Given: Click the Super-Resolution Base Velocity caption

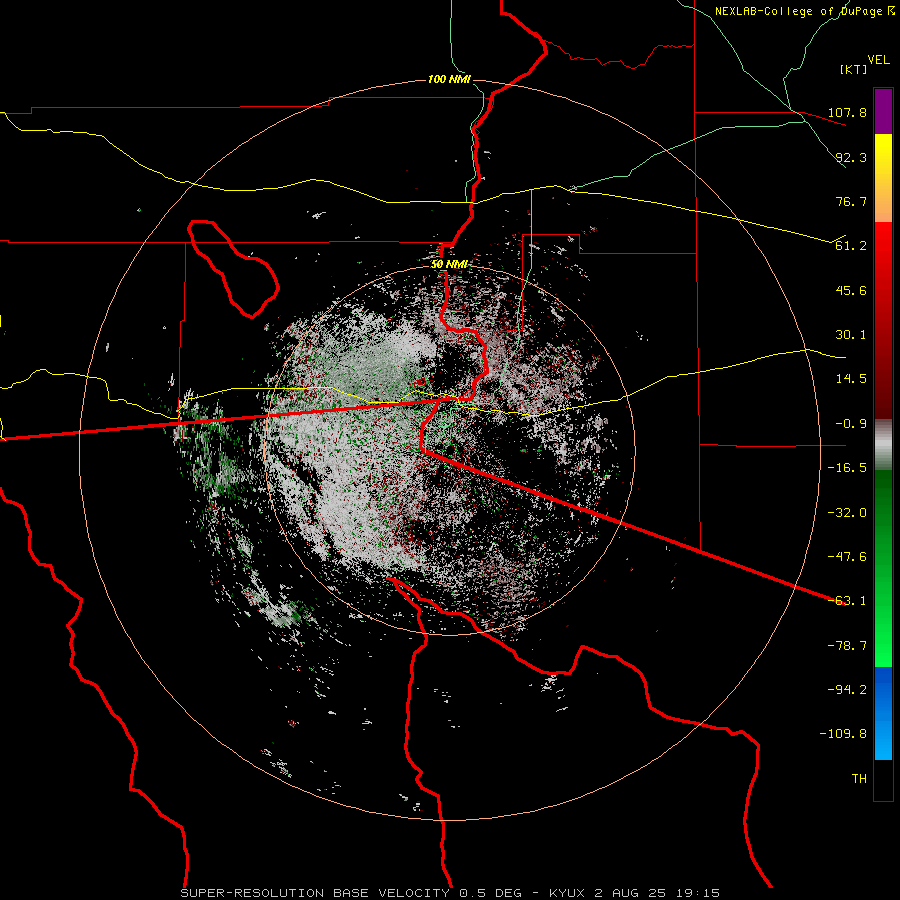Looking at the screenshot, I should coord(450,893).
